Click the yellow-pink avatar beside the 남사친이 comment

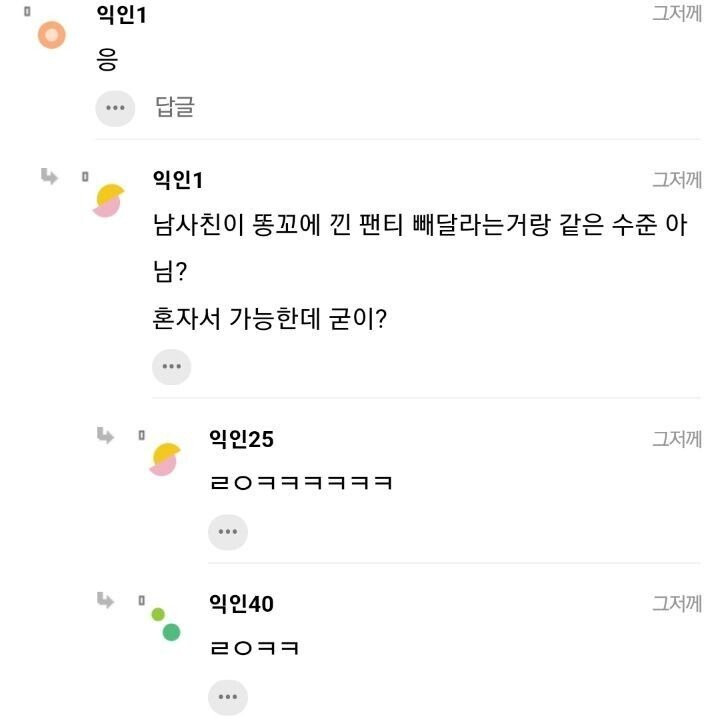pyautogui.click(x=108, y=201)
